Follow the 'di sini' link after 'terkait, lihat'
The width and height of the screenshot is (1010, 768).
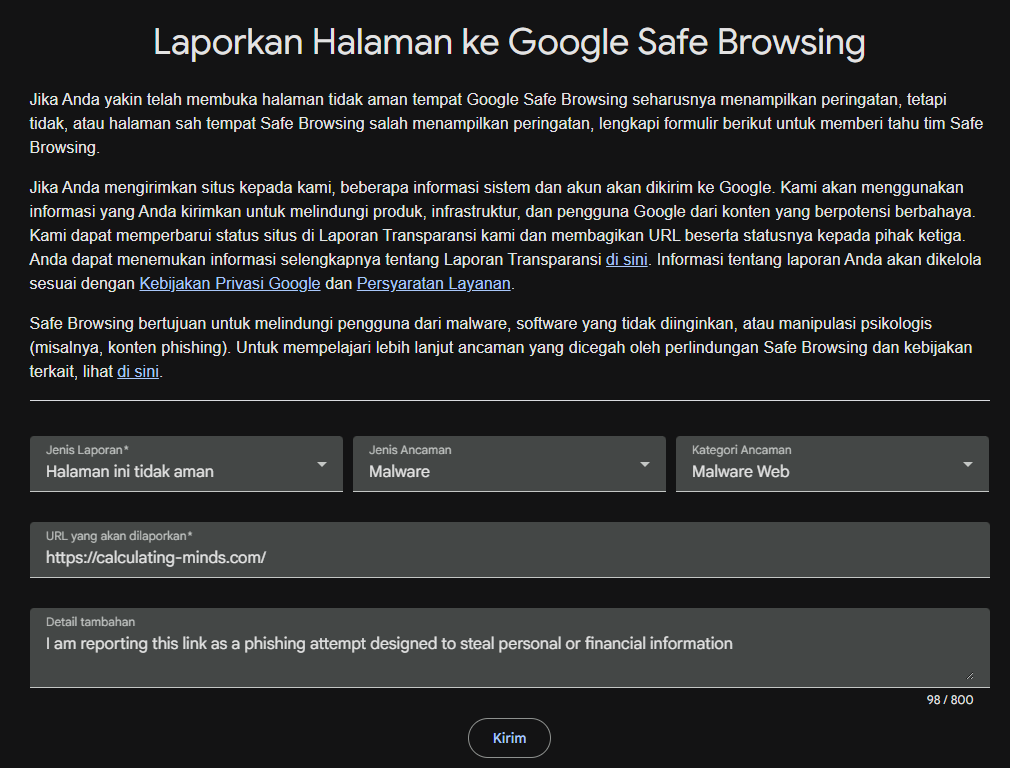[138, 372]
